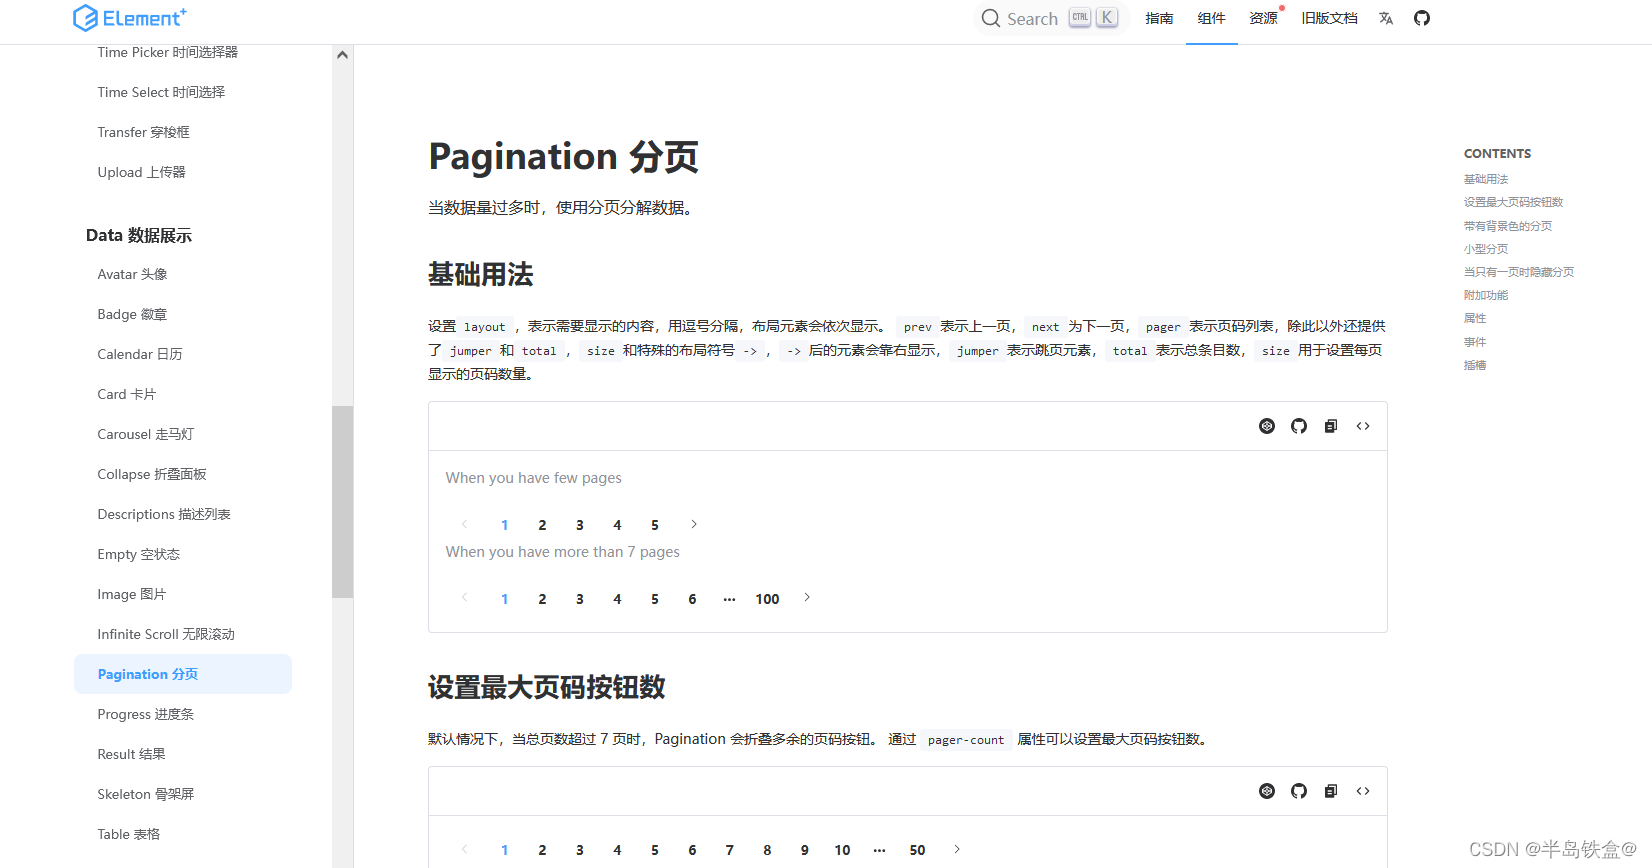Click next-page arrow in few-pages pagination
Image resolution: width=1652 pixels, height=868 pixels.
click(x=694, y=524)
